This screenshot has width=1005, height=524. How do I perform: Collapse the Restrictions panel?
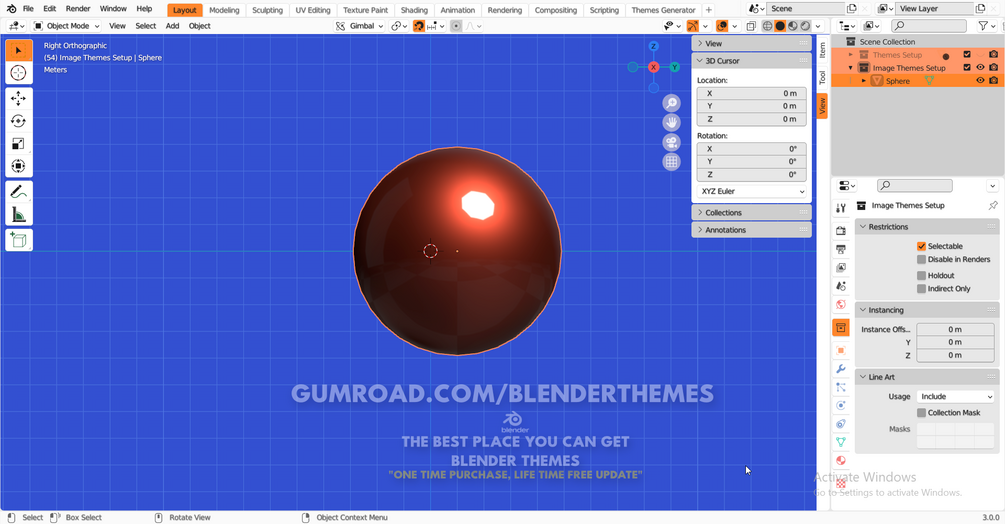pyautogui.click(x=927, y=227)
